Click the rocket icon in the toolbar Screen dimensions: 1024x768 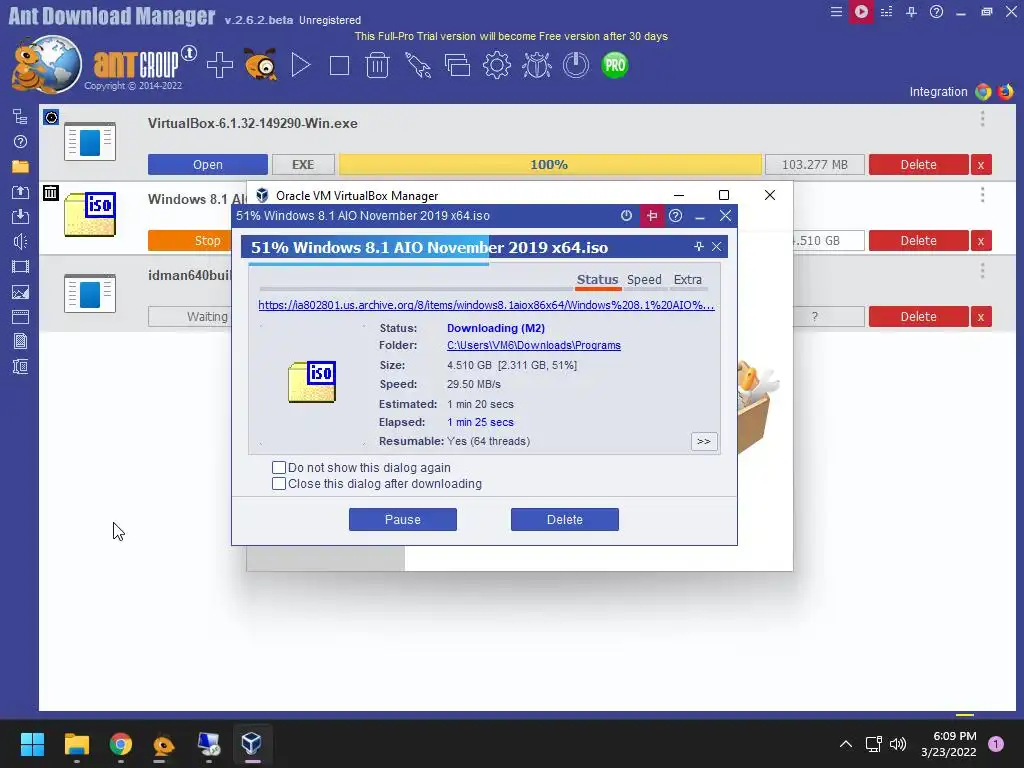pyautogui.click(x=418, y=65)
